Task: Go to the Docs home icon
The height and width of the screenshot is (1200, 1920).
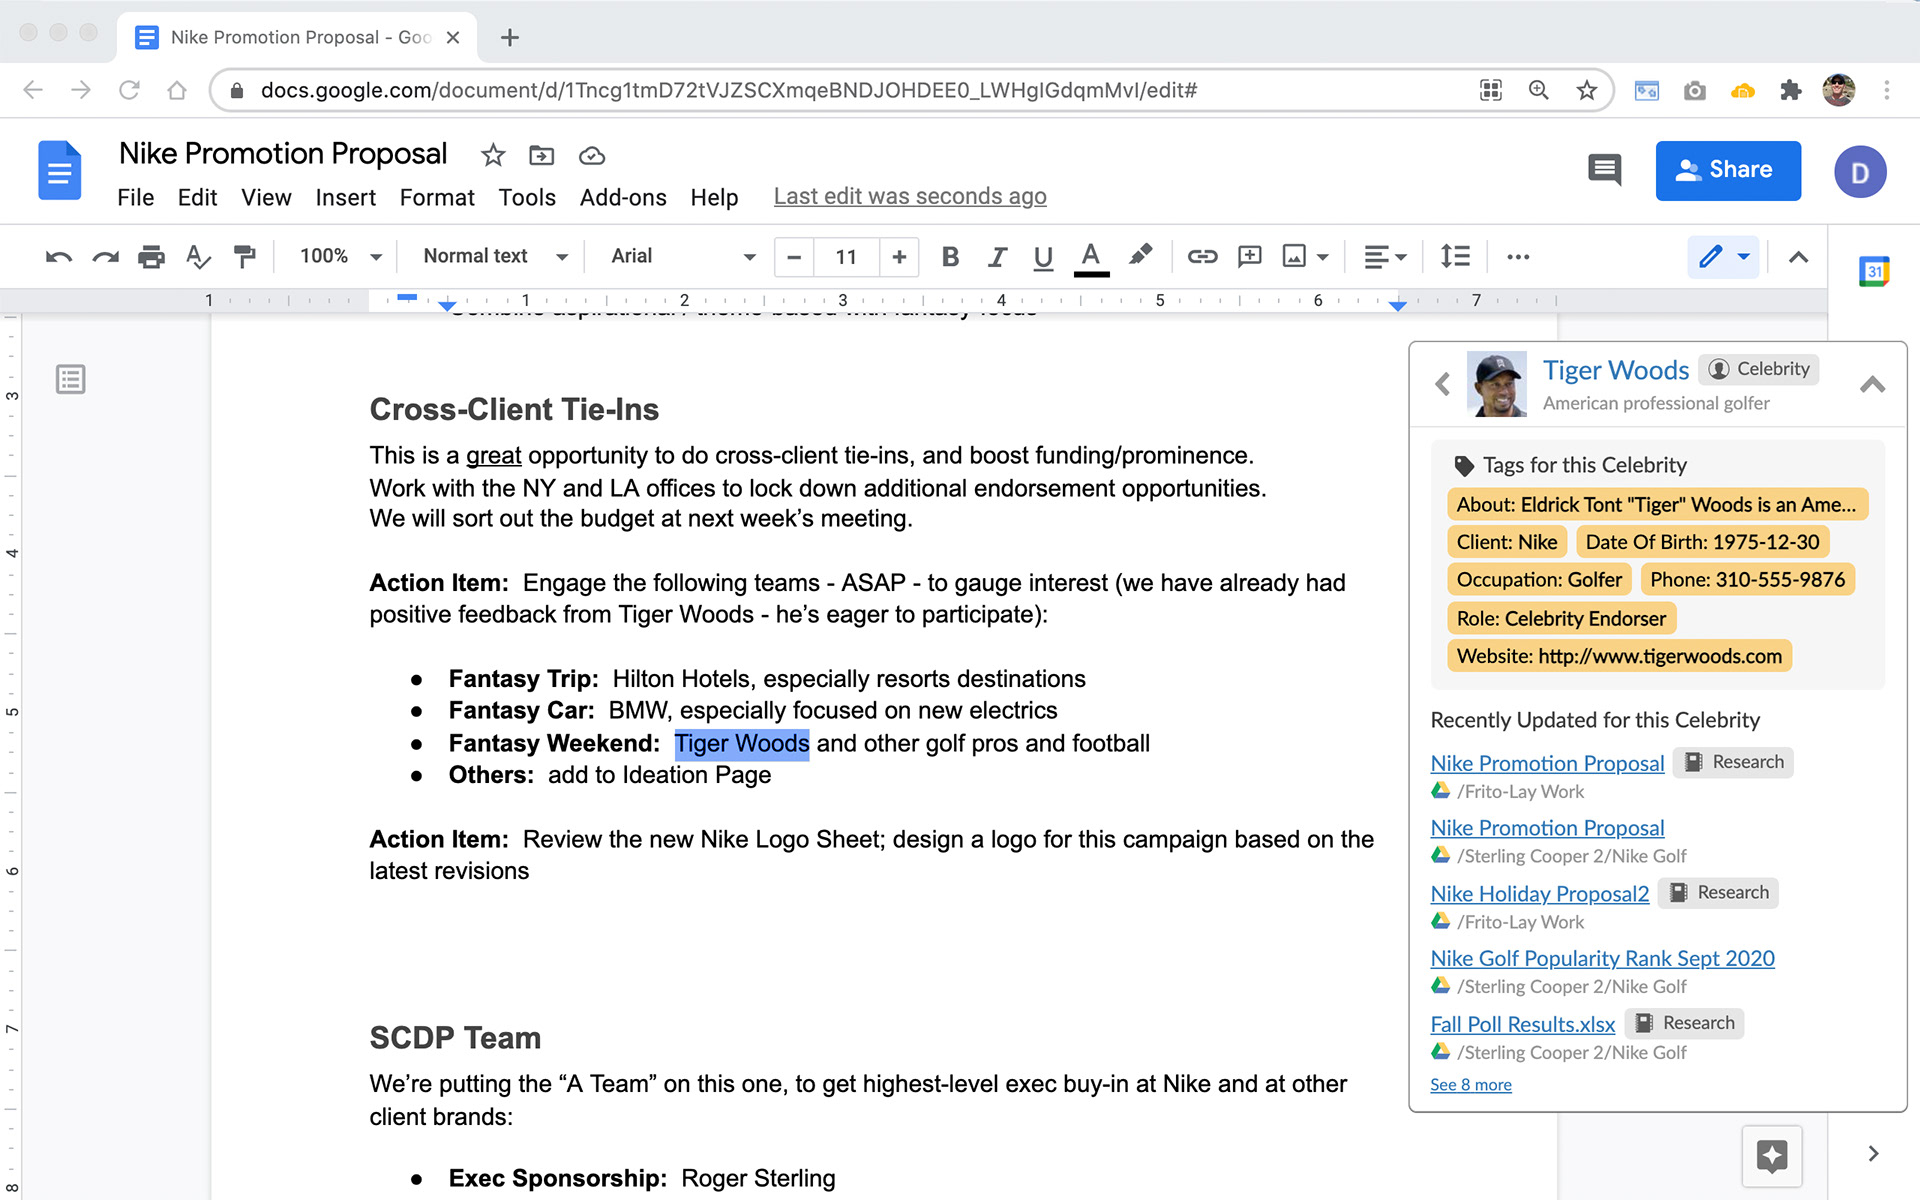Action: click(x=59, y=171)
